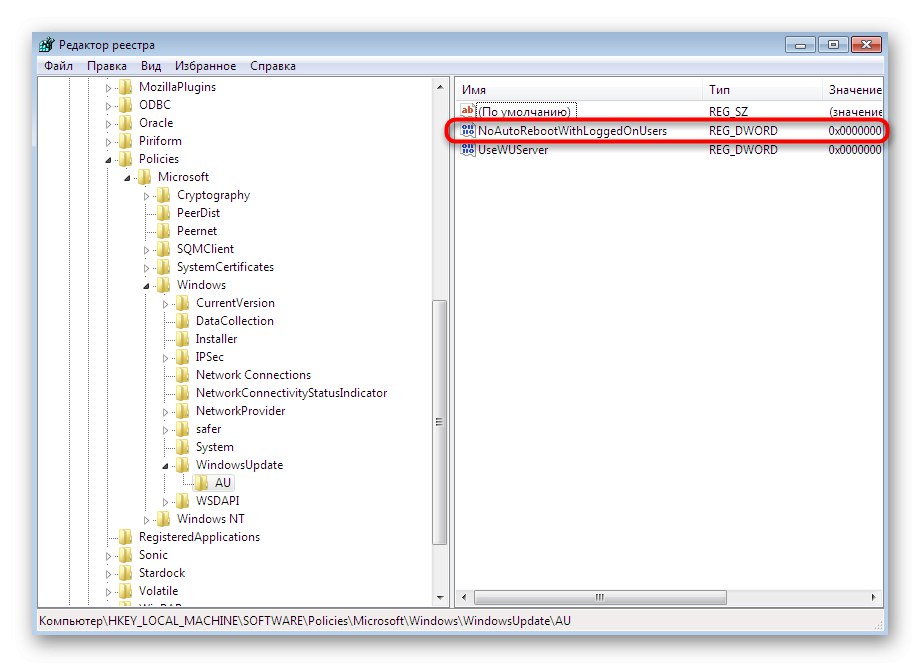Select the WindowsUpdate key label
This screenshot has height=667, width=920.
[239, 465]
